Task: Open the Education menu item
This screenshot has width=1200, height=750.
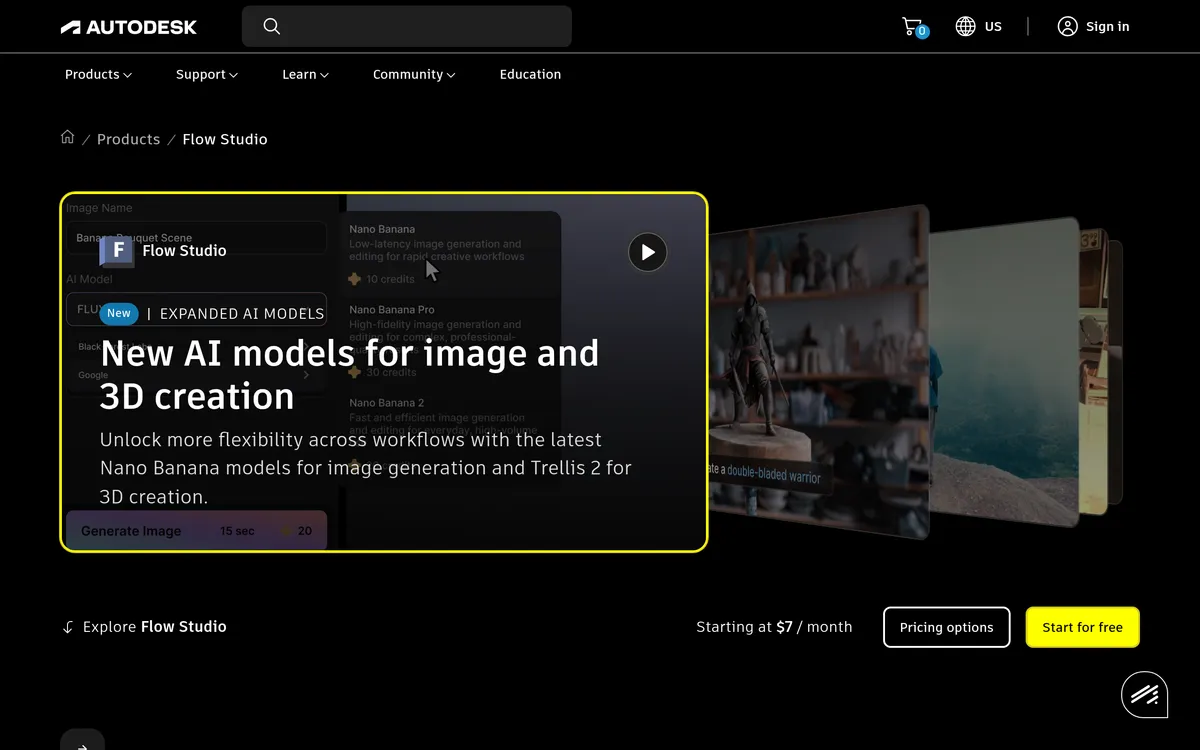Action: coord(530,75)
